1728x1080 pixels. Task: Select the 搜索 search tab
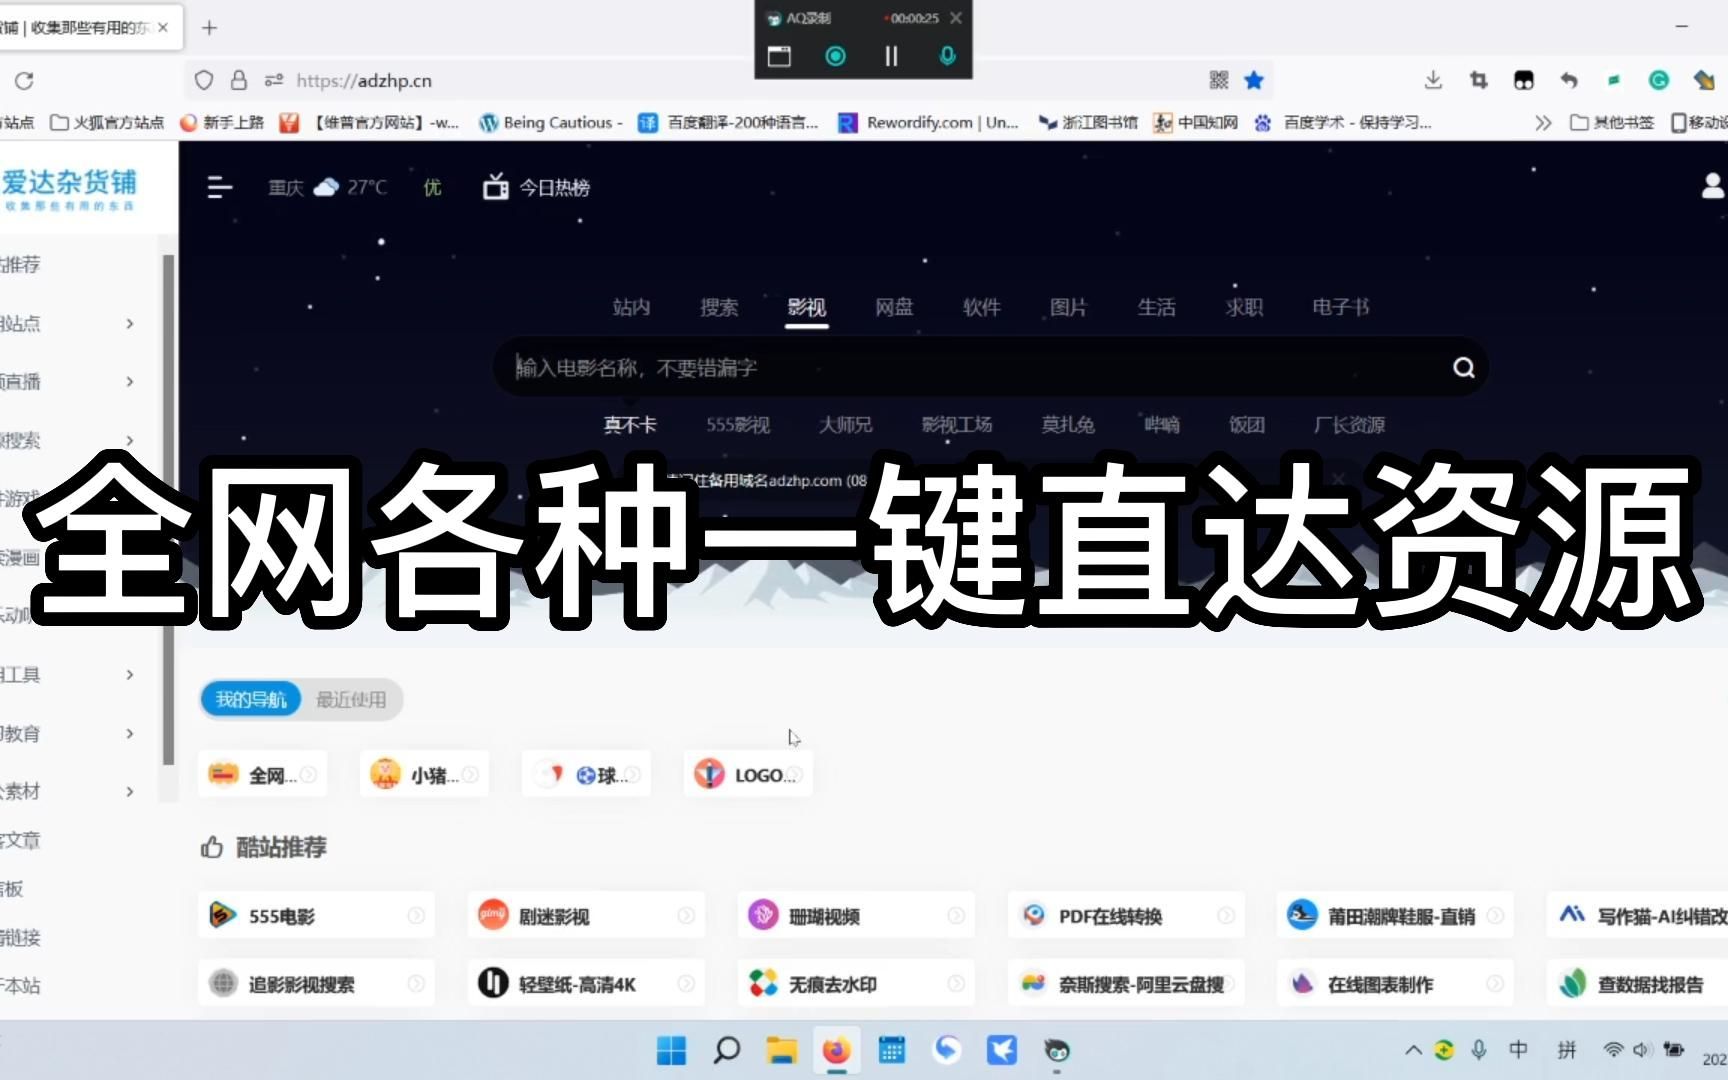pos(719,307)
